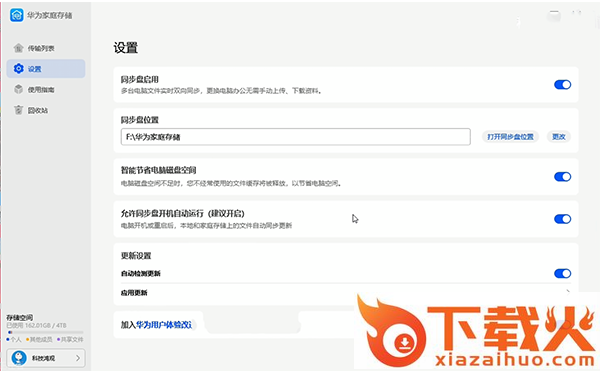The image size is (602, 371).
Task: Click the 设置 page title
Action: 126,48
